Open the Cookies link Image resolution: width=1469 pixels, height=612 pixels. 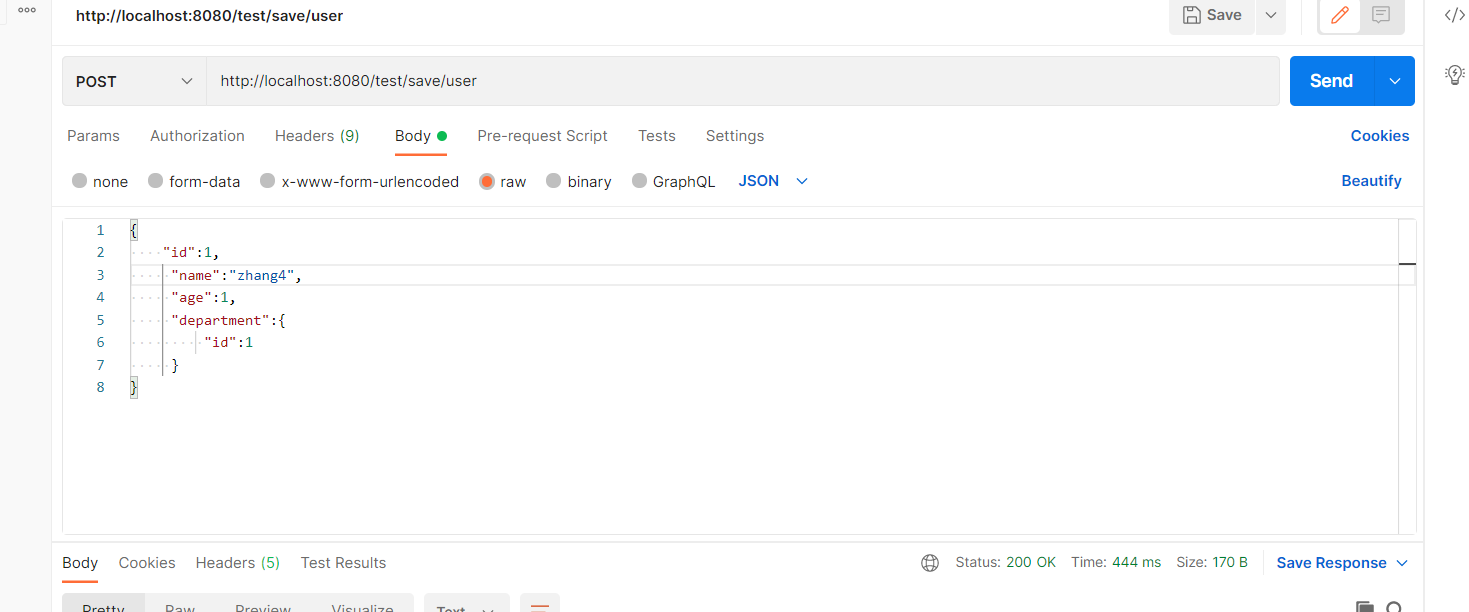point(1380,136)
